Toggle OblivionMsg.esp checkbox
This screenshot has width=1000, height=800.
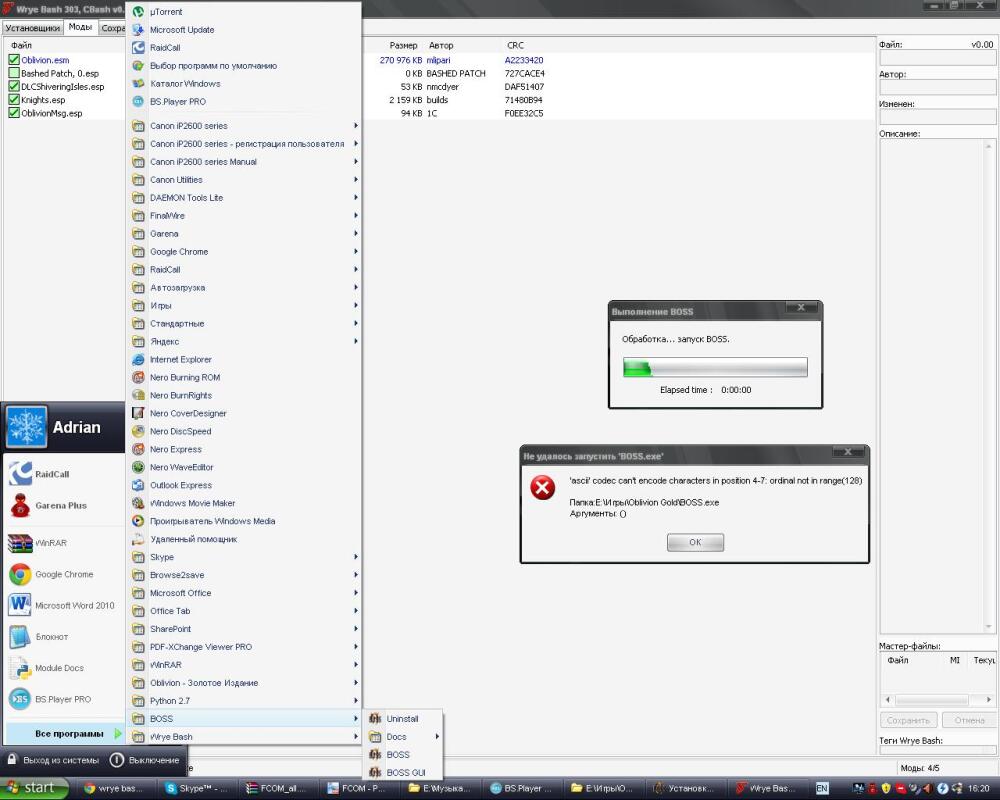point(14,113)
